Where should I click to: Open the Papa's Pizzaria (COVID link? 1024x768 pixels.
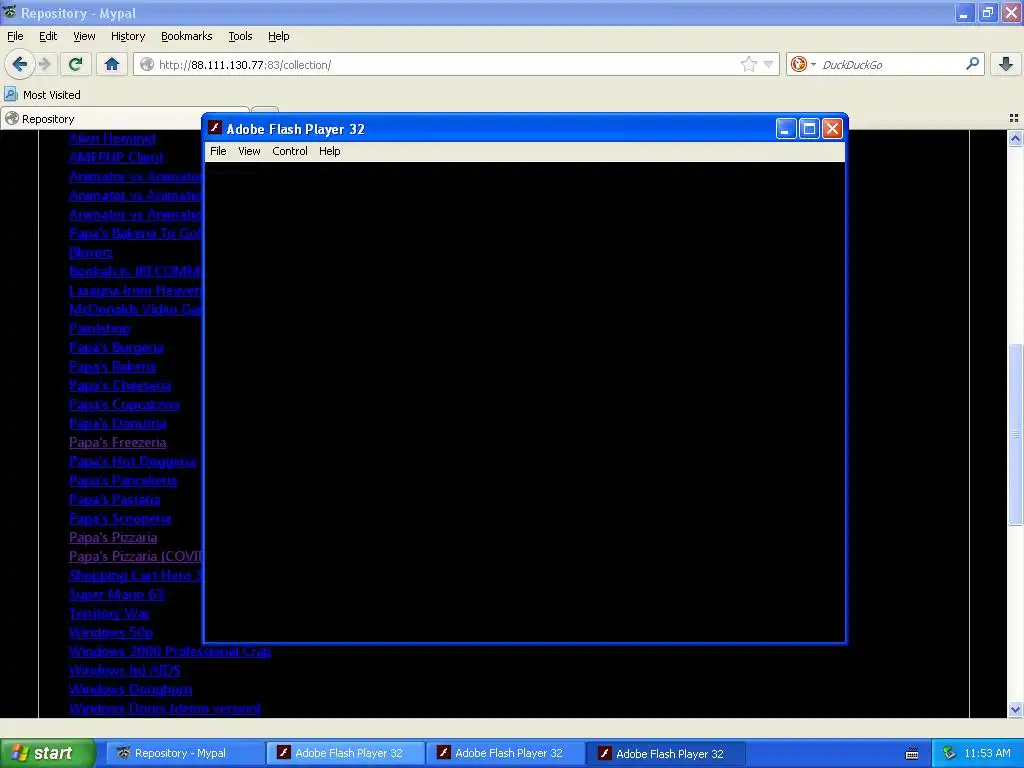pos(136,556)
